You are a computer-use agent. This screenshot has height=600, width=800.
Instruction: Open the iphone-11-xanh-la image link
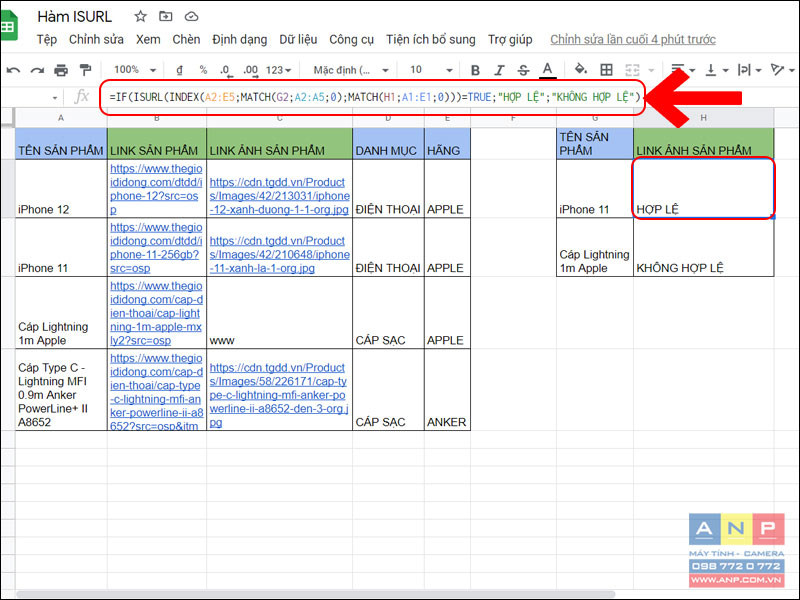point(280,255)
